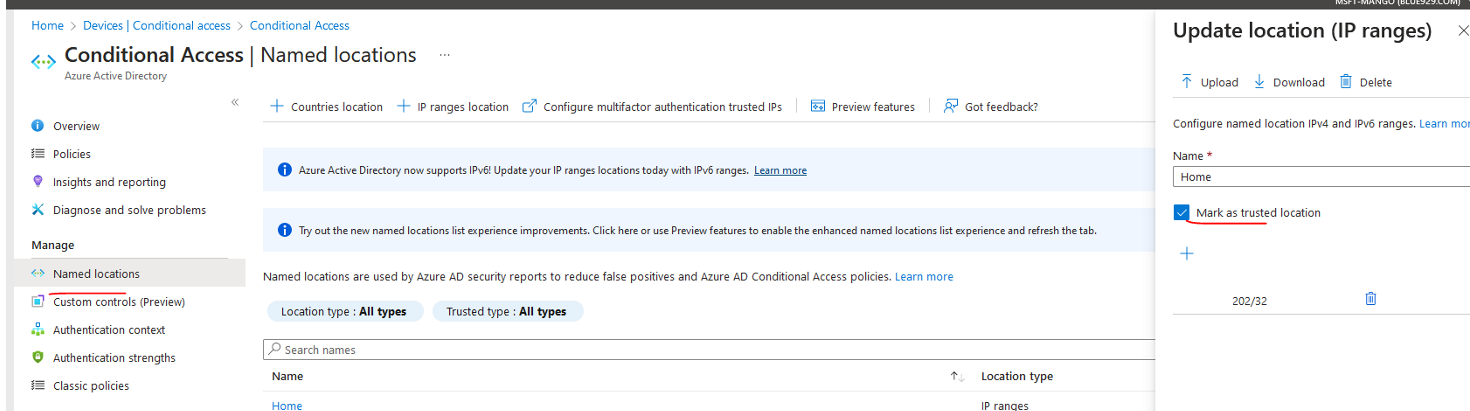Click Got feedback icon button
The width and height of the screenshot is (1470, 411).
coord(951,107)
